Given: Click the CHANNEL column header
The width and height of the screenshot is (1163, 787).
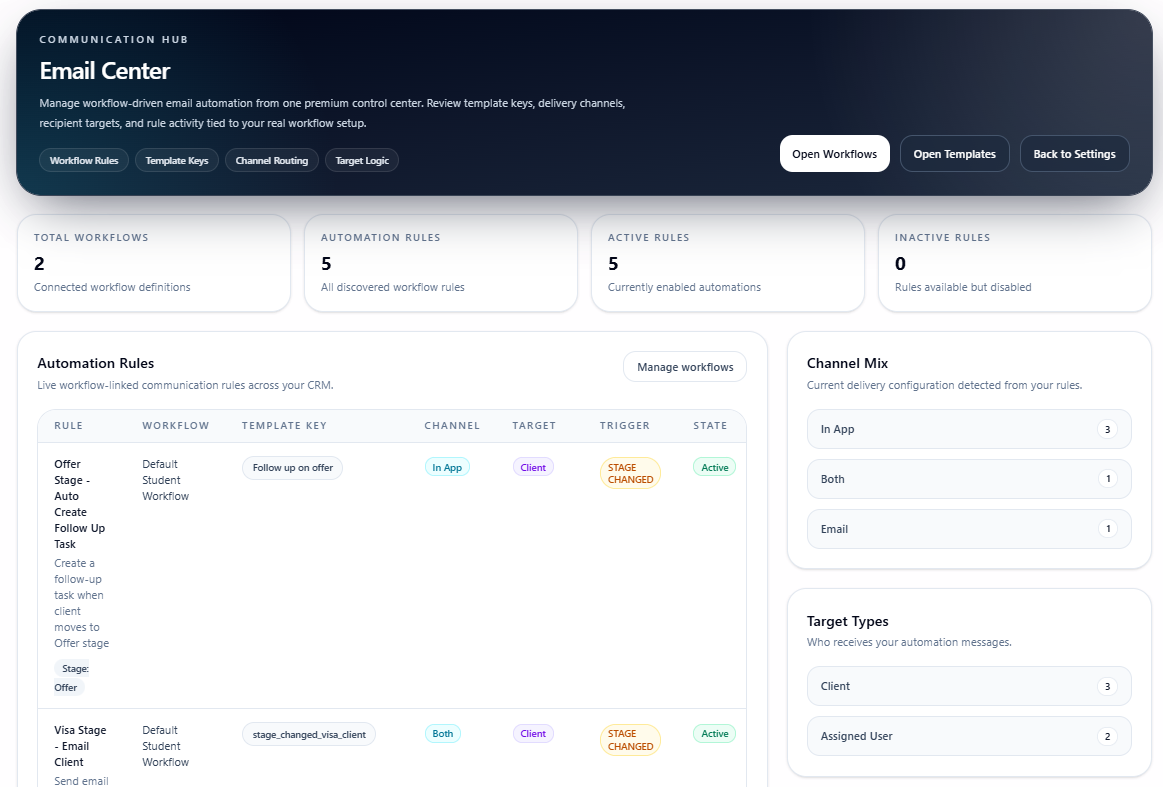Looking at the screenshot, I should coord(452,426).
